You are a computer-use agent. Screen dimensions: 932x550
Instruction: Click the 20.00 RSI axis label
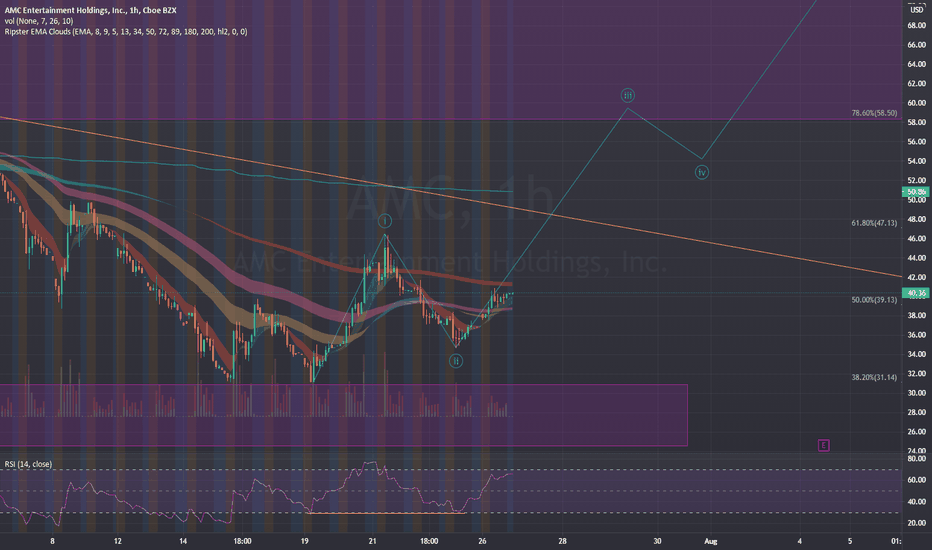tap(917, 523)
